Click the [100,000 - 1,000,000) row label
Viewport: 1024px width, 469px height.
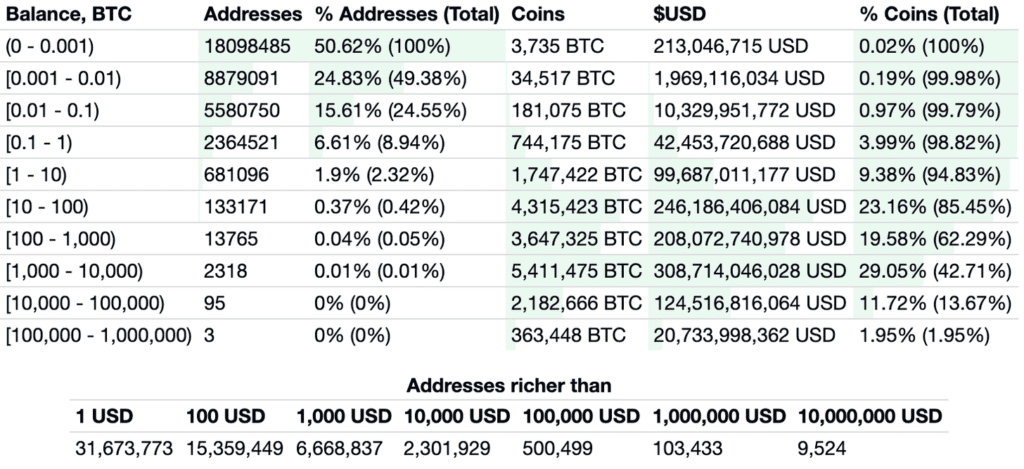(x=98, y=336)
